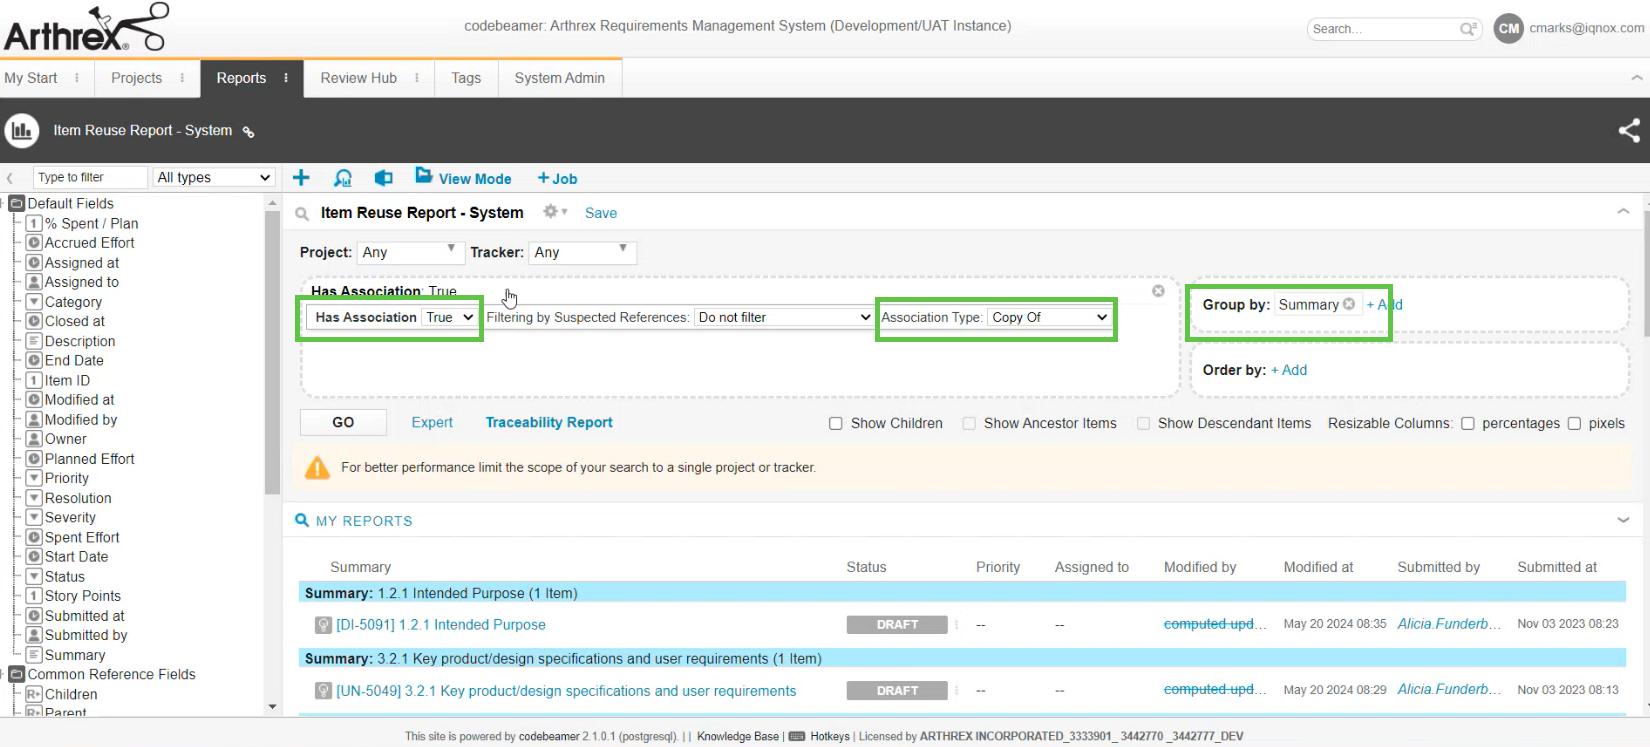Switch to the Review Hub tab
This screenshot has height=747, width=1650.
click(358, 78)
